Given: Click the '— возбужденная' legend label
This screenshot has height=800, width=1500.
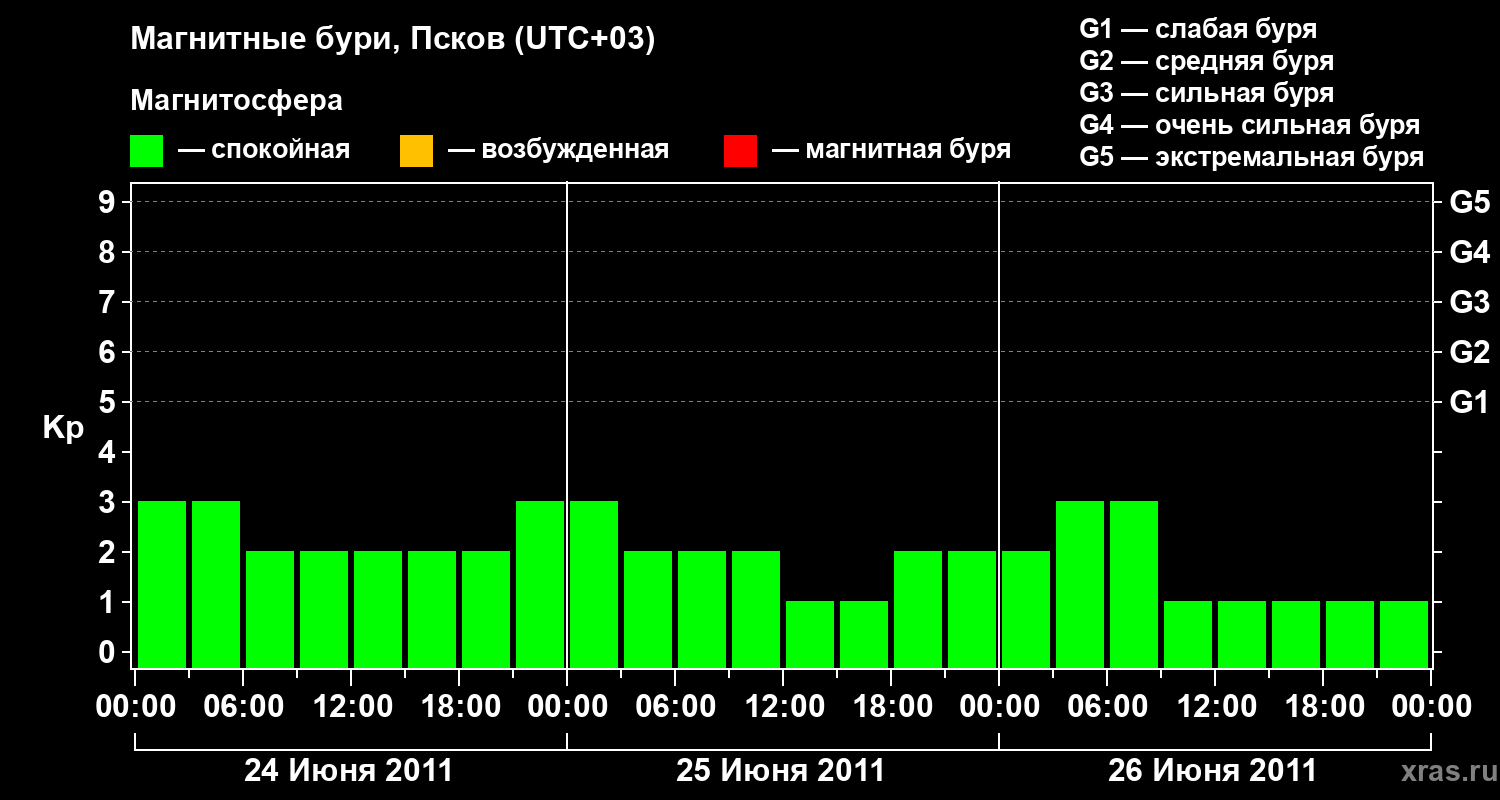Looking at the screenshot, I should coord(558,150).
